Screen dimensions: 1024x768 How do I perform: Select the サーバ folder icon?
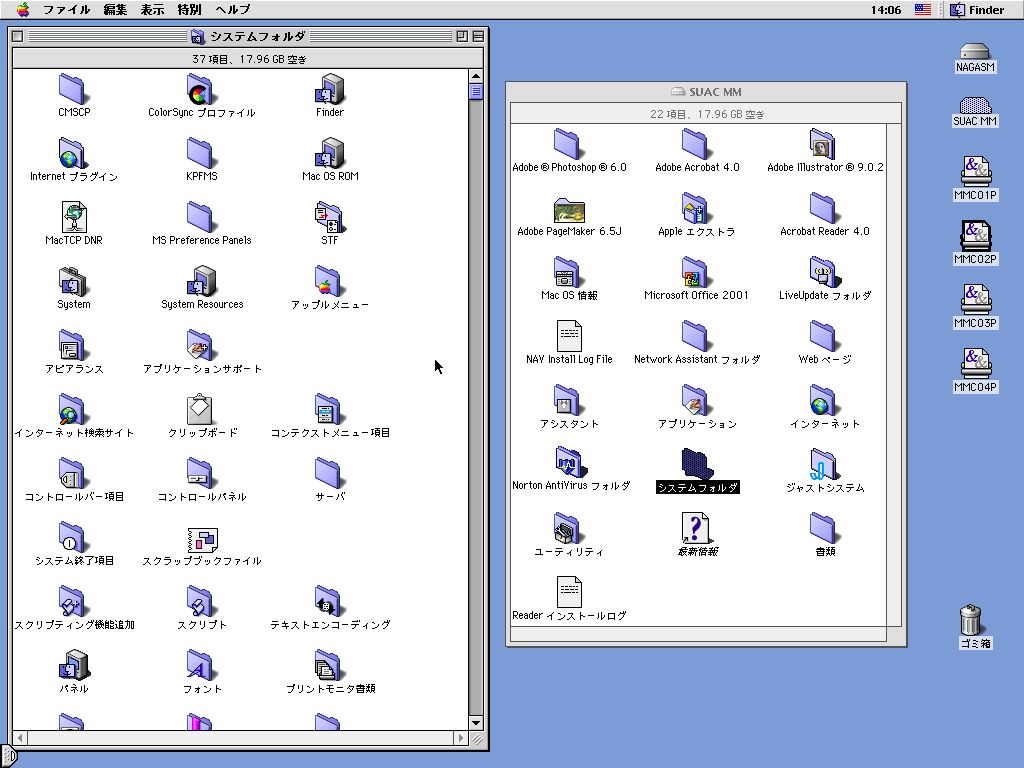click(x=330, y=473)
